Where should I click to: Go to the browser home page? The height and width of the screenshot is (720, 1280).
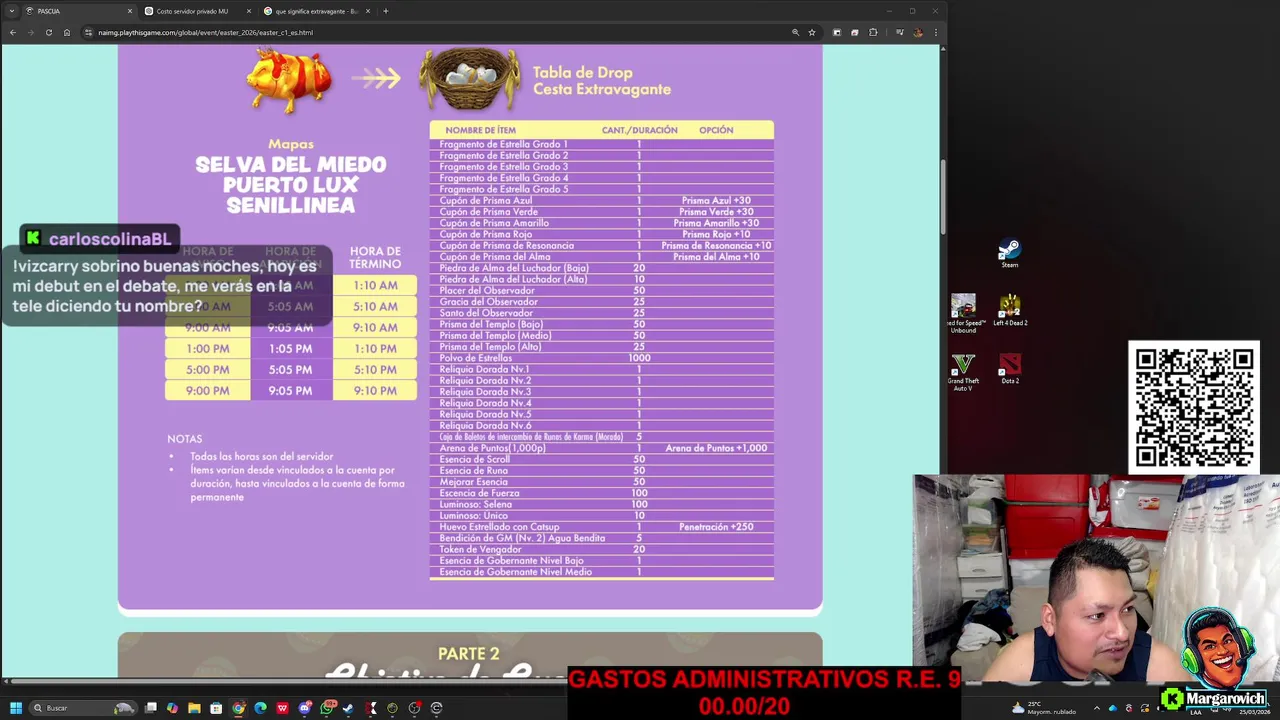[x=67, y=32]
